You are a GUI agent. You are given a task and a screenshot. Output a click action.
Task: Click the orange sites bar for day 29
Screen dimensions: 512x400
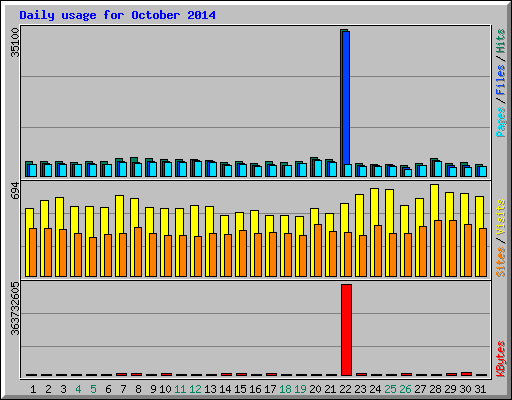(453, 248)
